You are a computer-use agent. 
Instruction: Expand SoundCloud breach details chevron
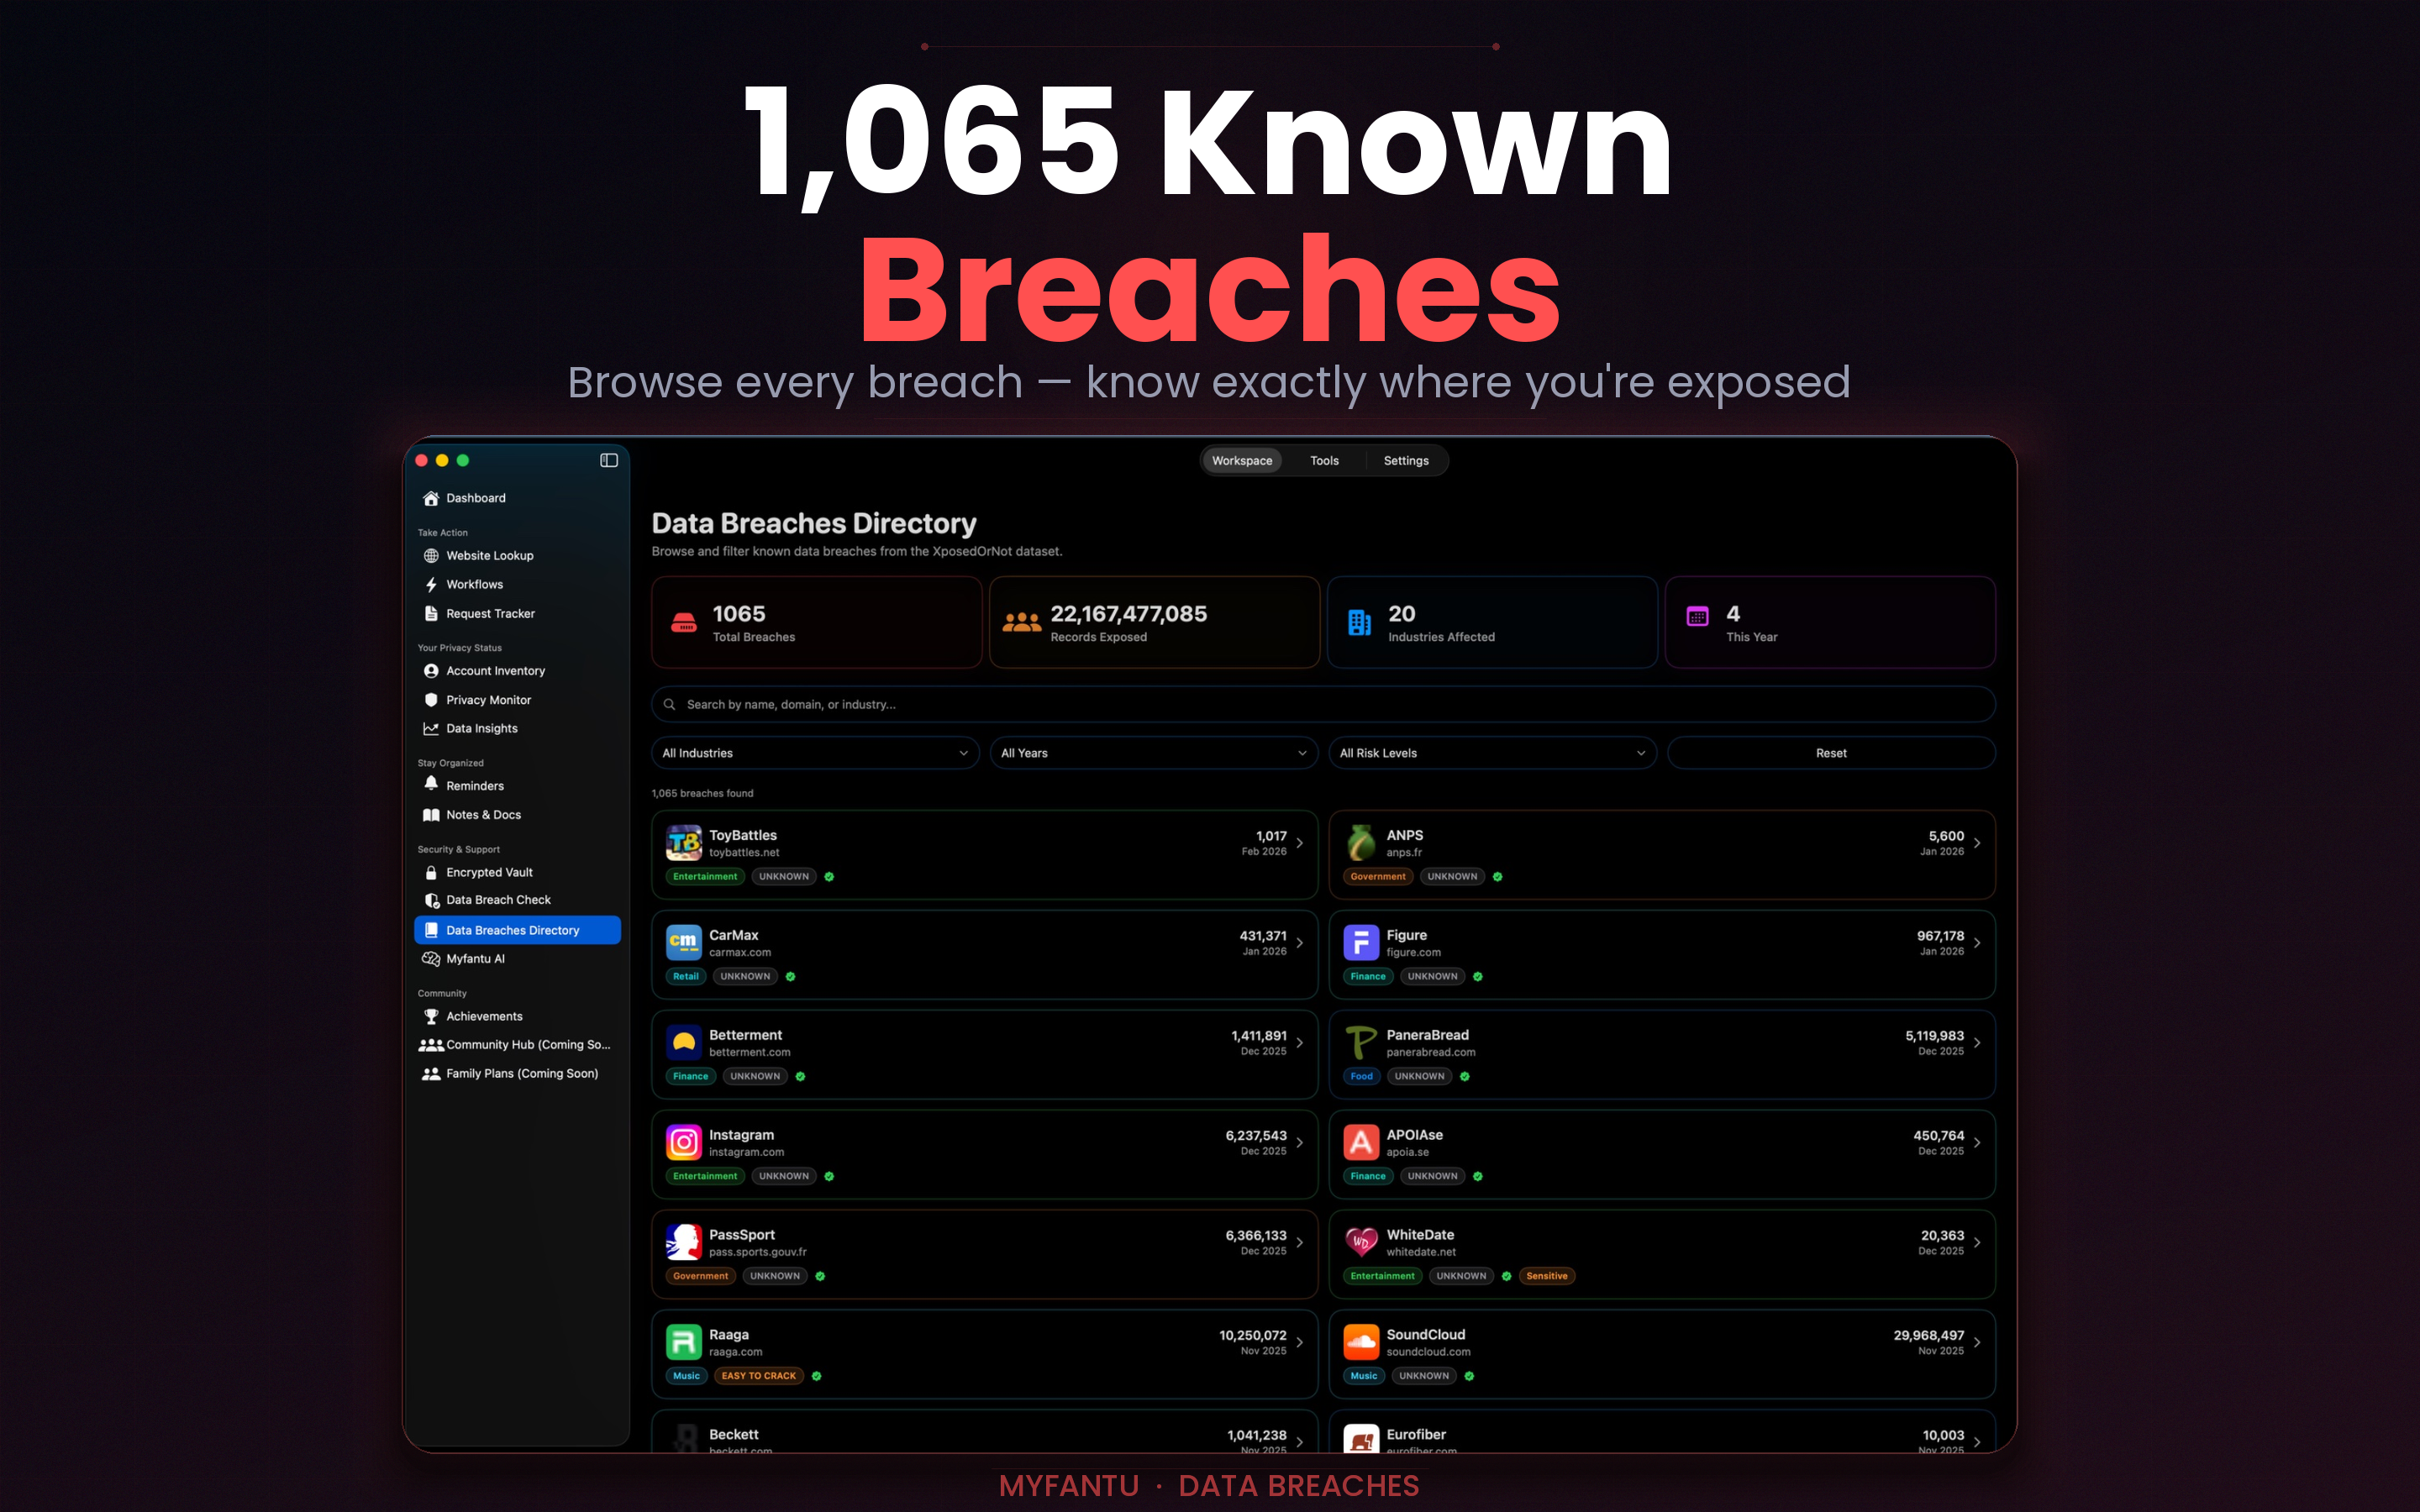coord(1977,1343)
